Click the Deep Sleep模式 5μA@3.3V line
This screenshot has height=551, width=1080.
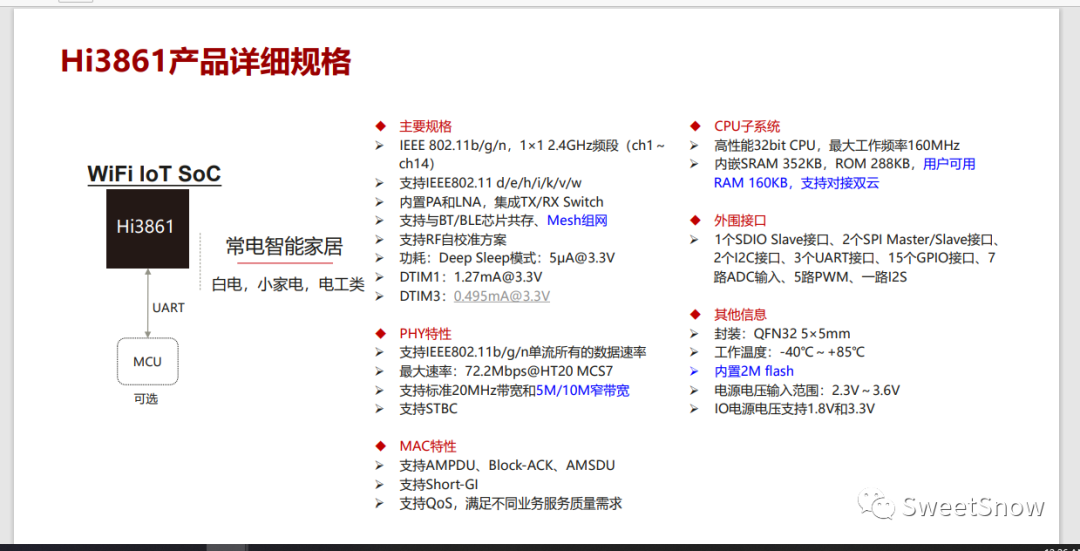coord(507,258)
